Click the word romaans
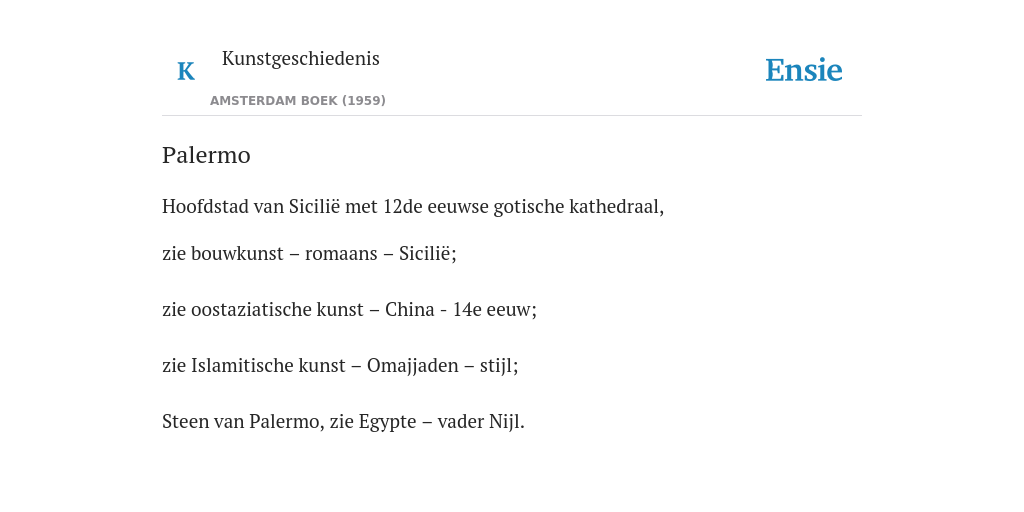This screenshot has width=1024, height=512. tap(340, 253)
